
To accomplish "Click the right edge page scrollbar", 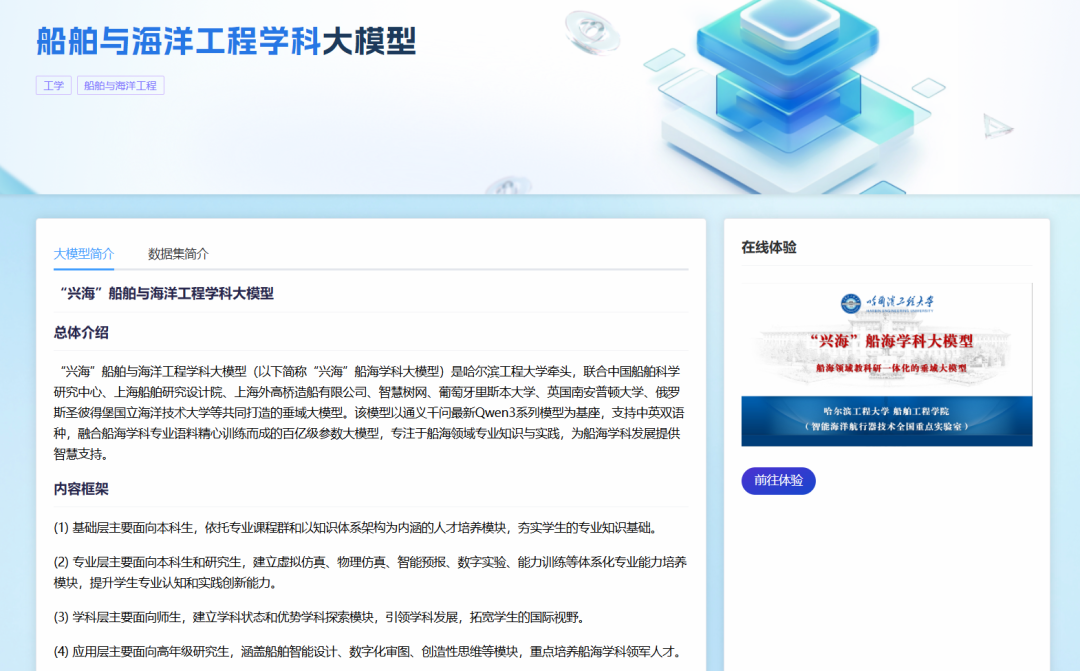I will (x=1074, y=335).
